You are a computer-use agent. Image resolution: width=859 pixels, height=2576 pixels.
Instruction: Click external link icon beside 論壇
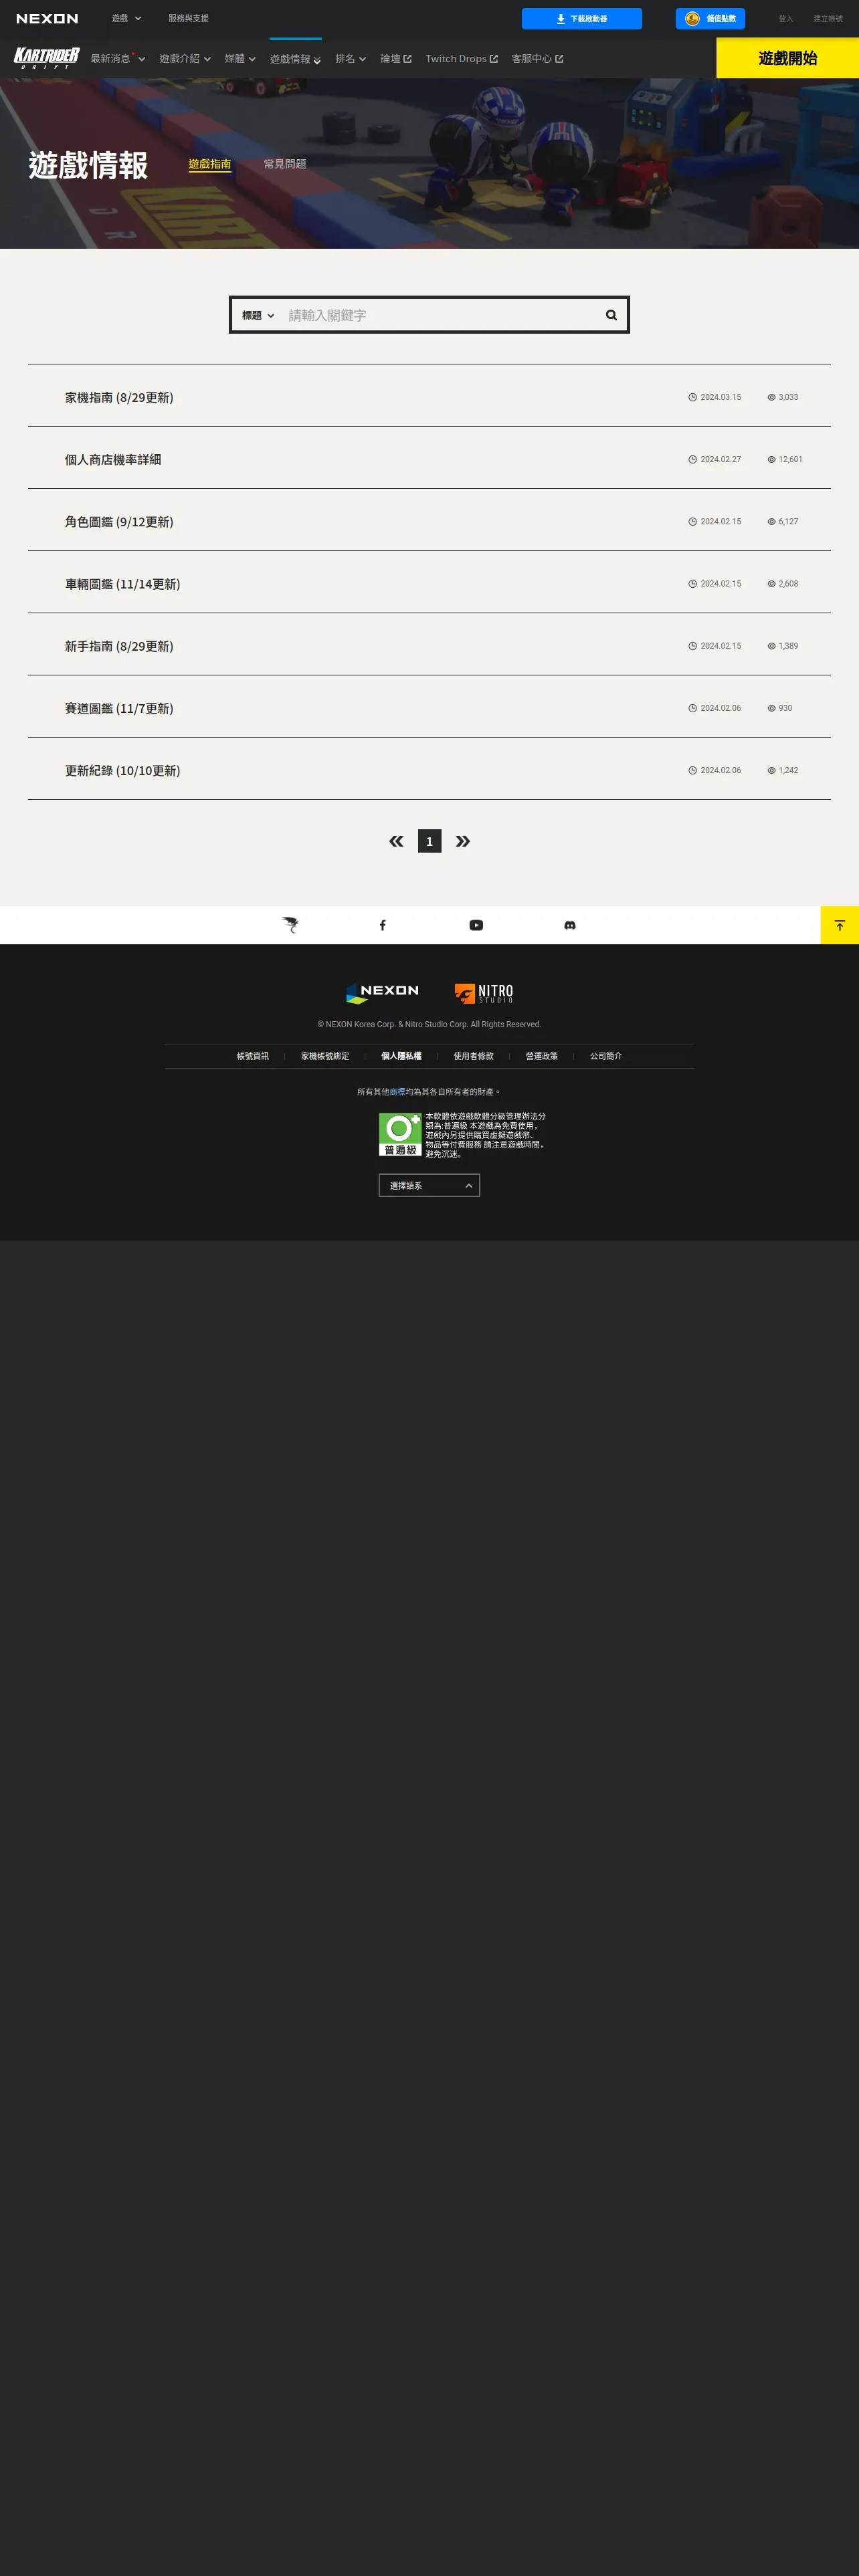(x=407, y=59)
